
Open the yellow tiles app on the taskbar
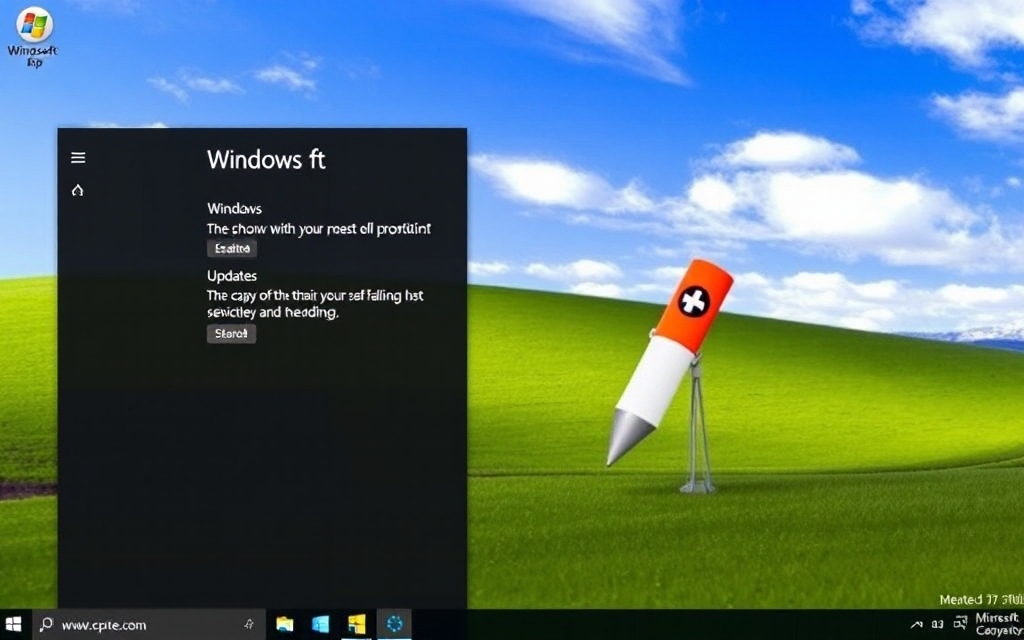point(357,624)
